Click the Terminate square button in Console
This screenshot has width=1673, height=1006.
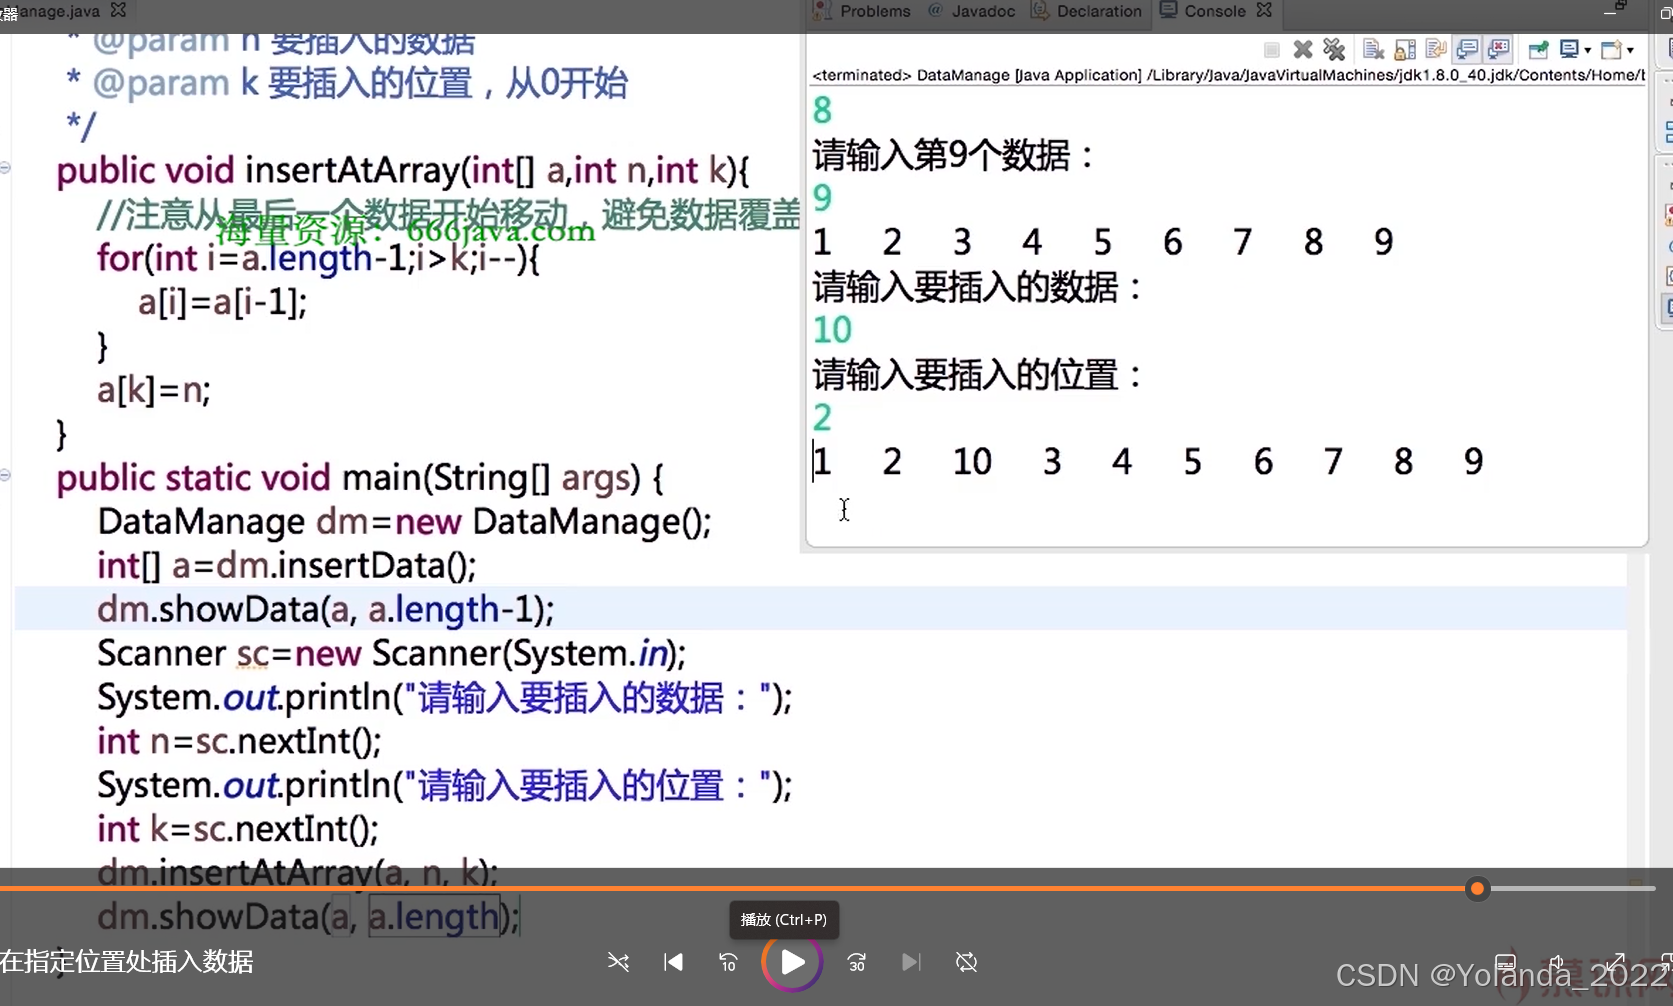coord(1272,50)
